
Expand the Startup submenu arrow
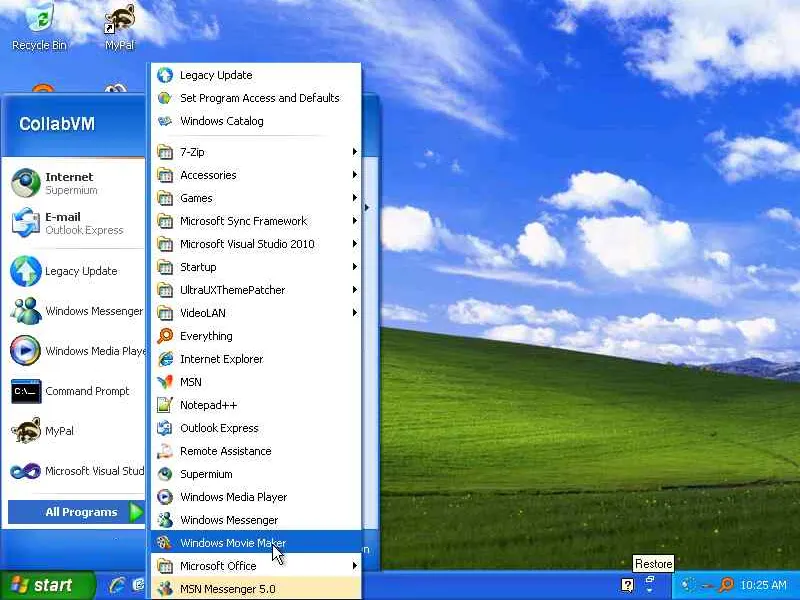point(354,267)
